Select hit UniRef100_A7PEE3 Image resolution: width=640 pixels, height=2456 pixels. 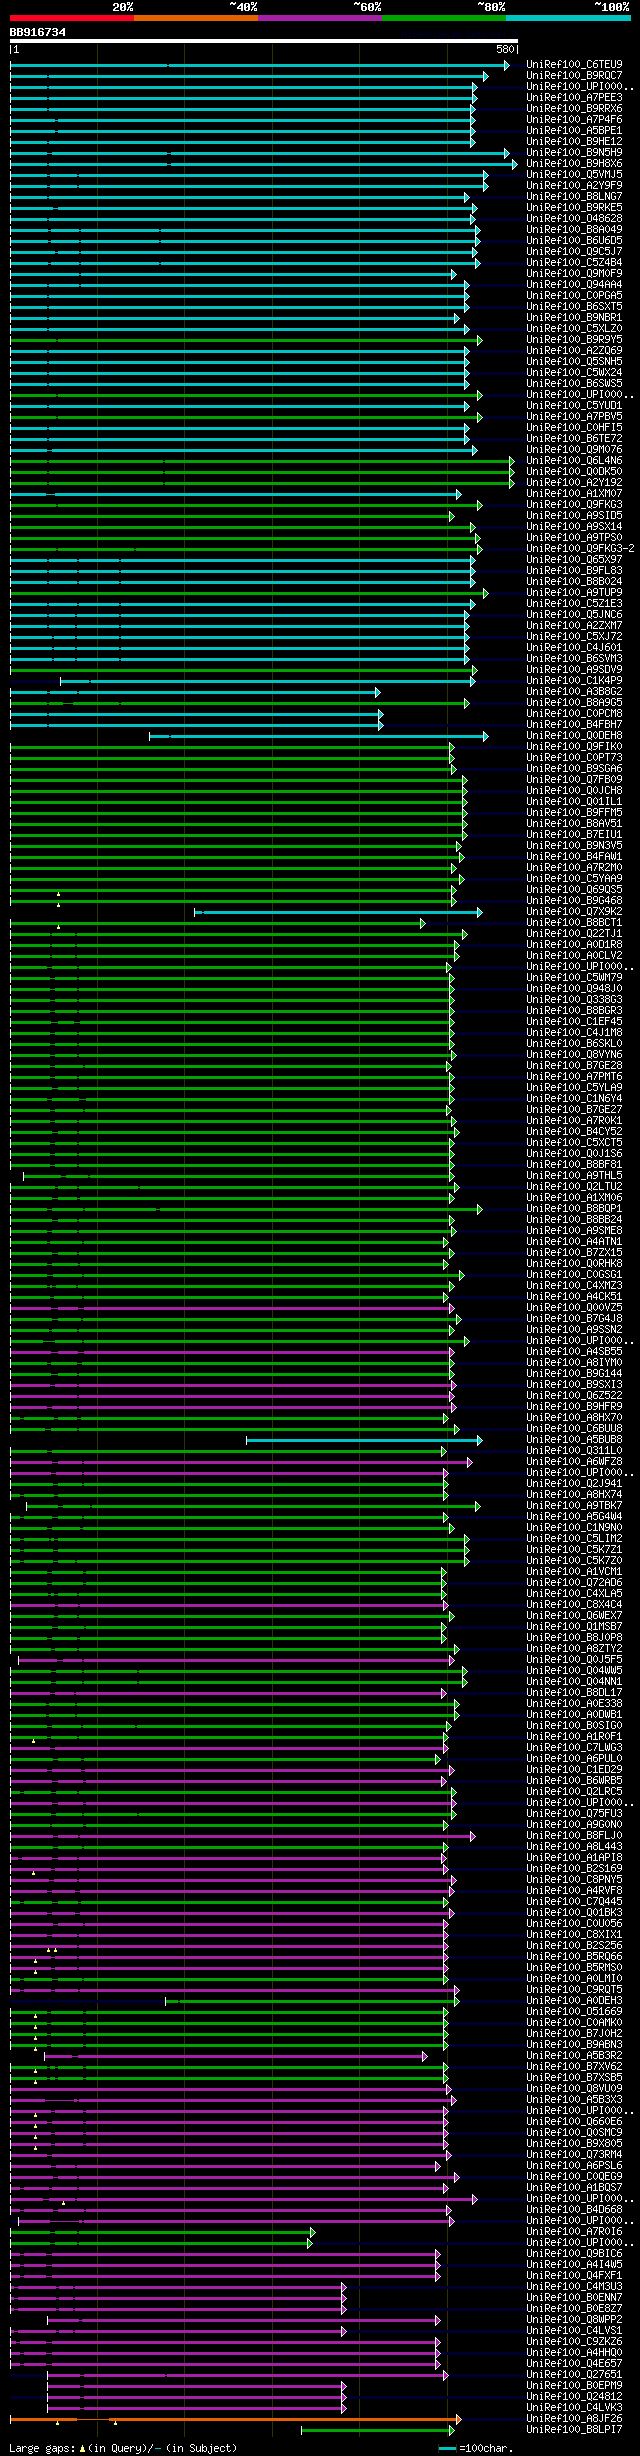tap(574, 97)
